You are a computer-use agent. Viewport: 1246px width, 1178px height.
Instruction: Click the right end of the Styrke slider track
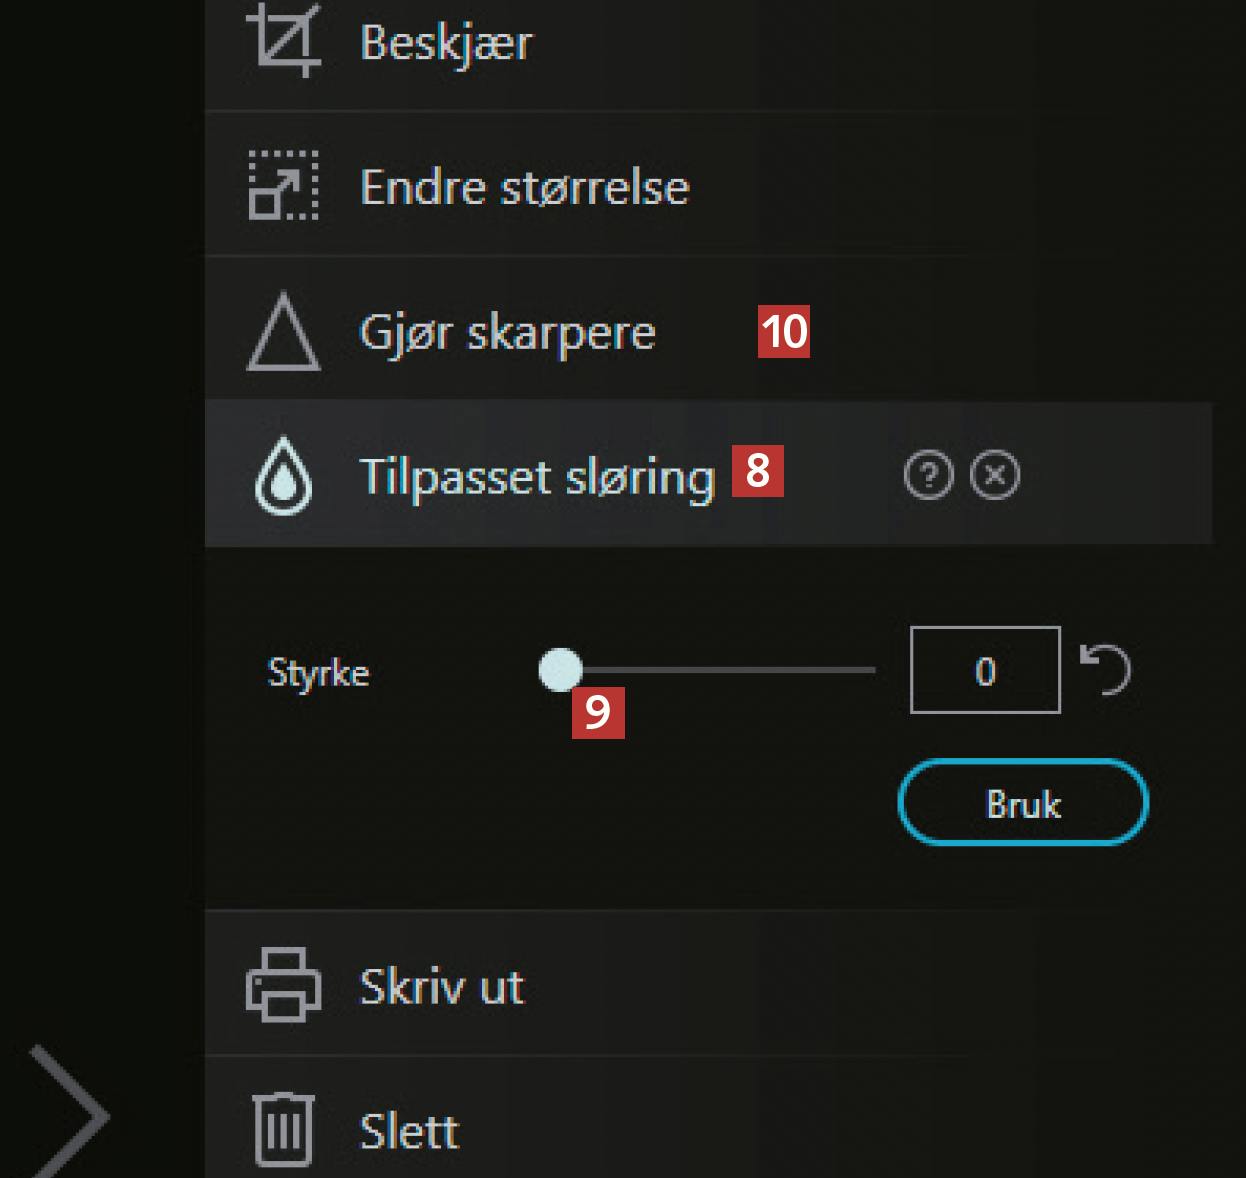click(x=870, y=670)
